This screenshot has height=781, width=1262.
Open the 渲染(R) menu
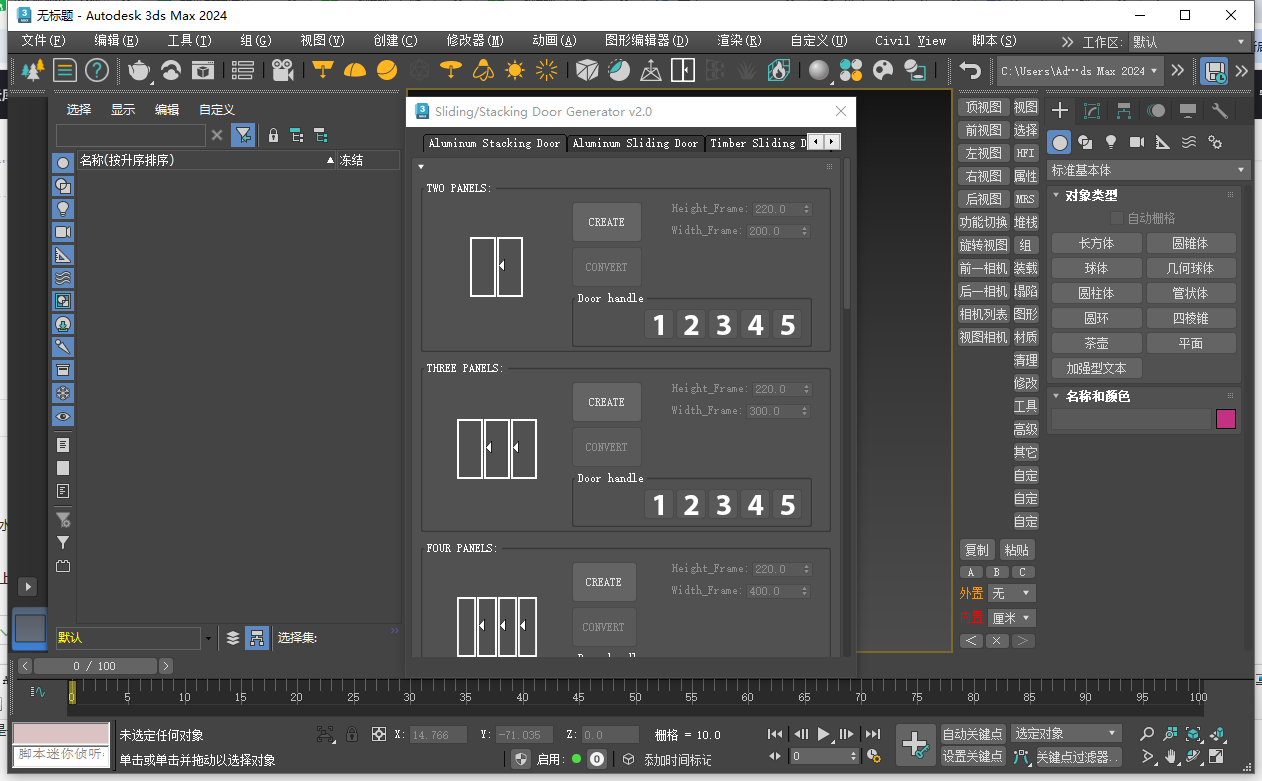[739, 41]
